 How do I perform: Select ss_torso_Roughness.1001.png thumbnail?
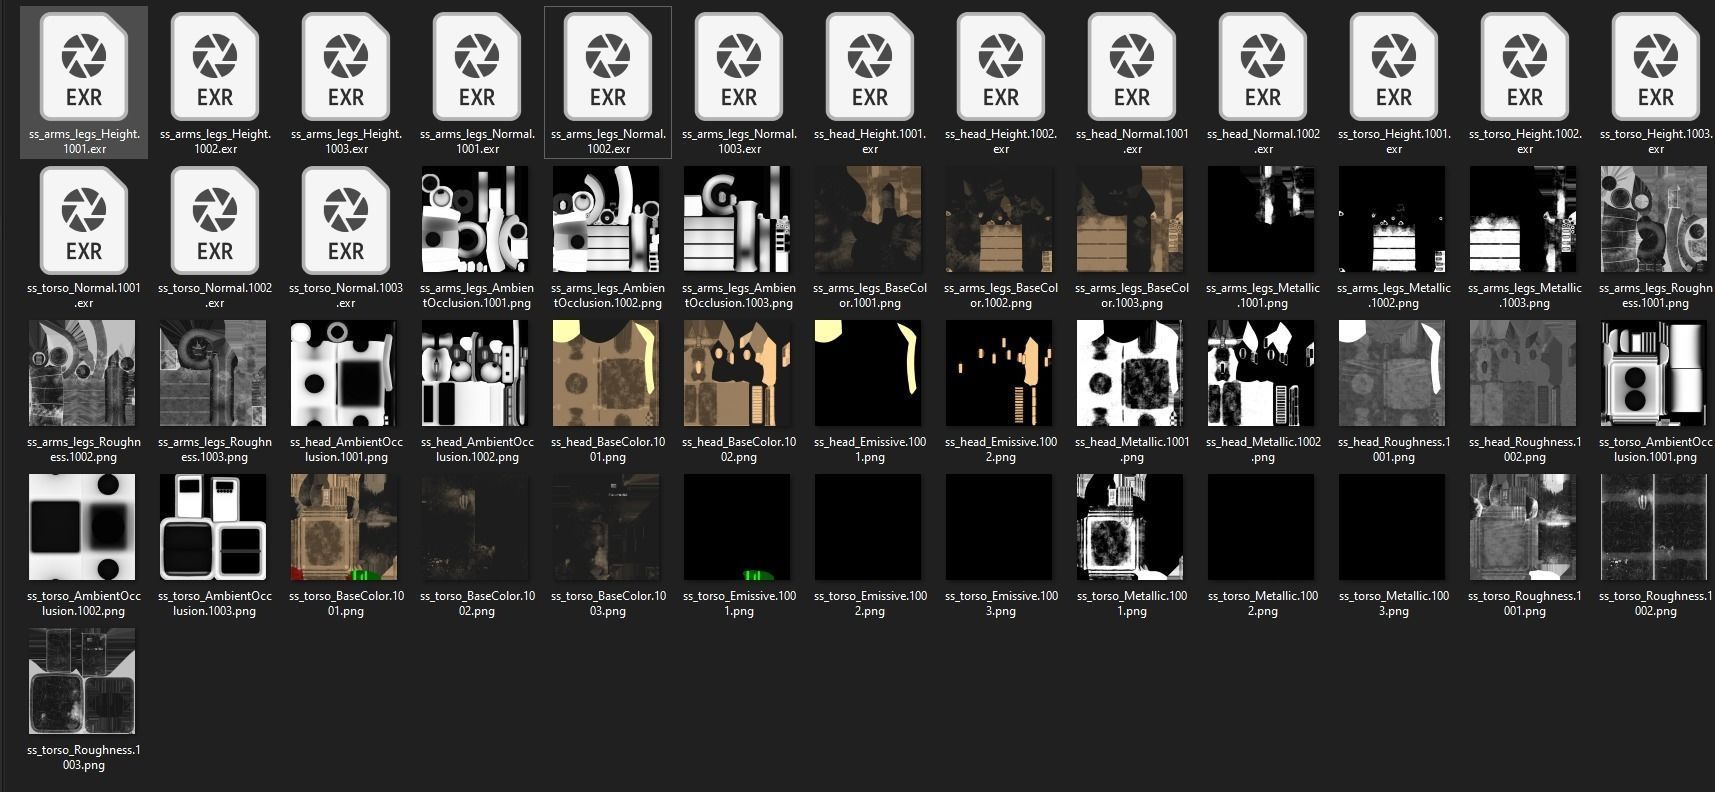1523,527
